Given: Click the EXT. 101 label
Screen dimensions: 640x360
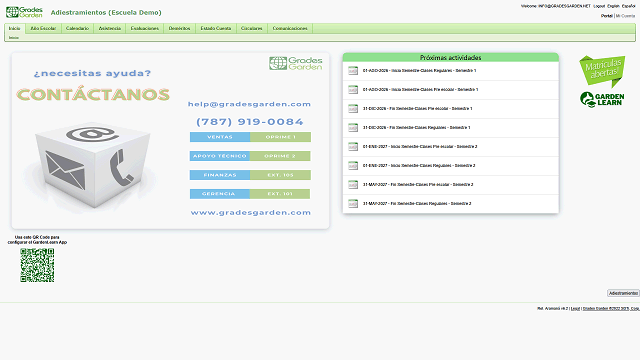Looking at the screenshot, I should click(280, 194).
